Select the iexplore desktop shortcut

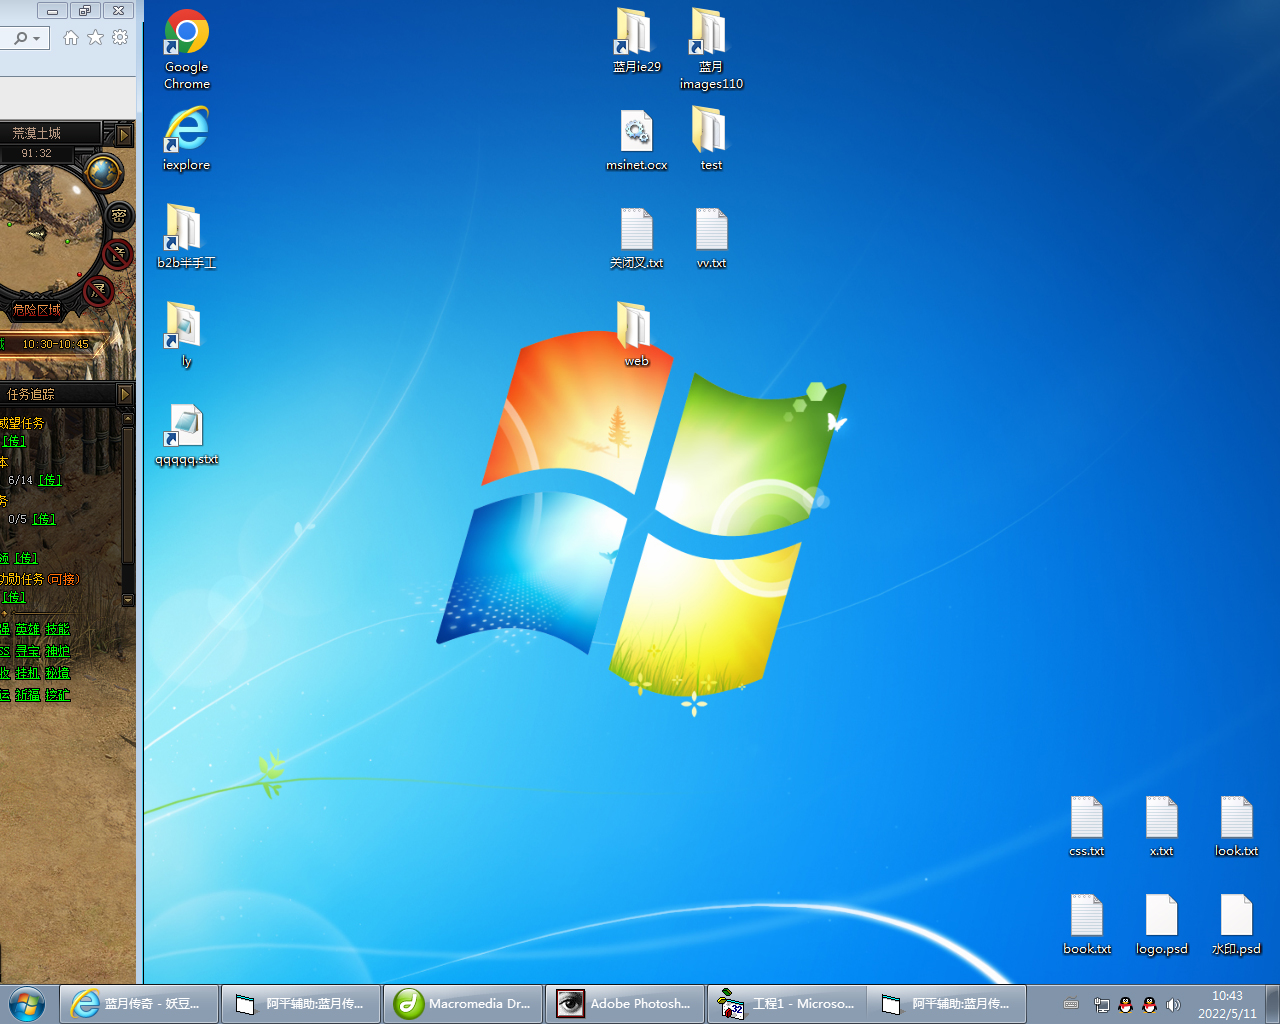[187, 139]
